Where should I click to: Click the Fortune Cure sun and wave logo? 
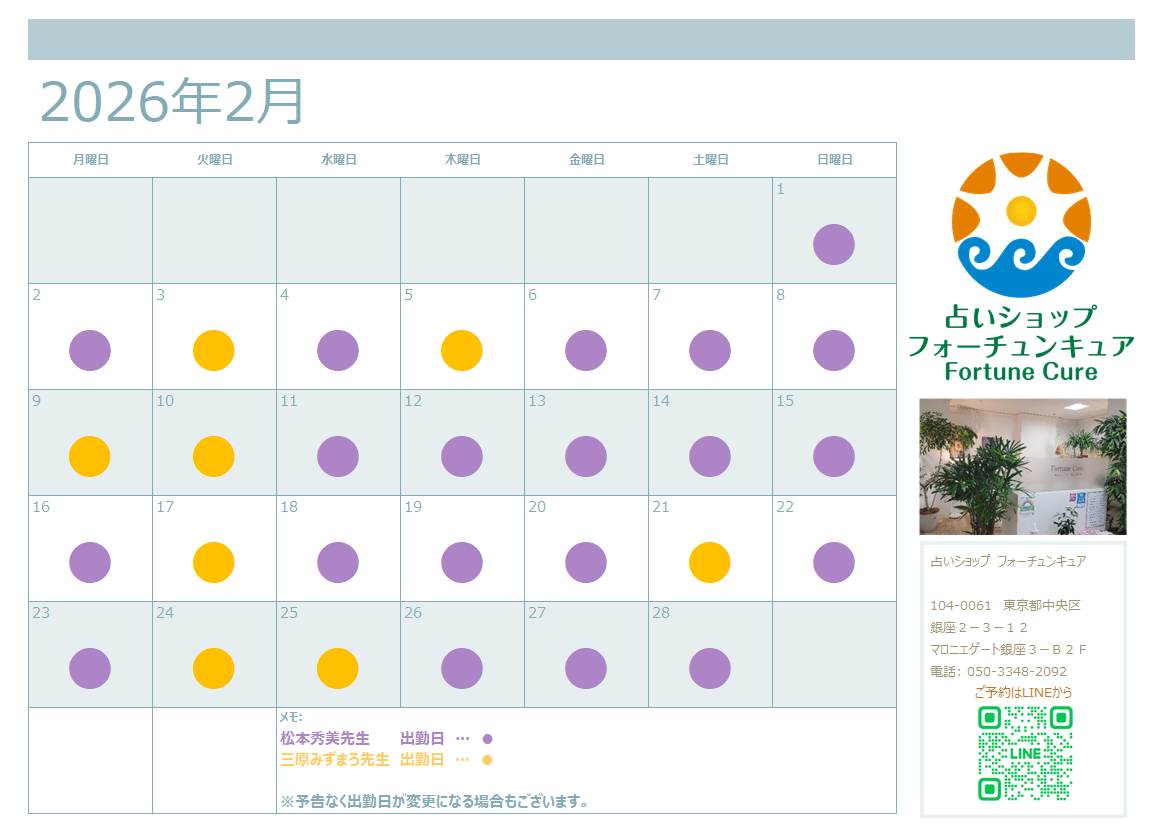pos(1021,225)
